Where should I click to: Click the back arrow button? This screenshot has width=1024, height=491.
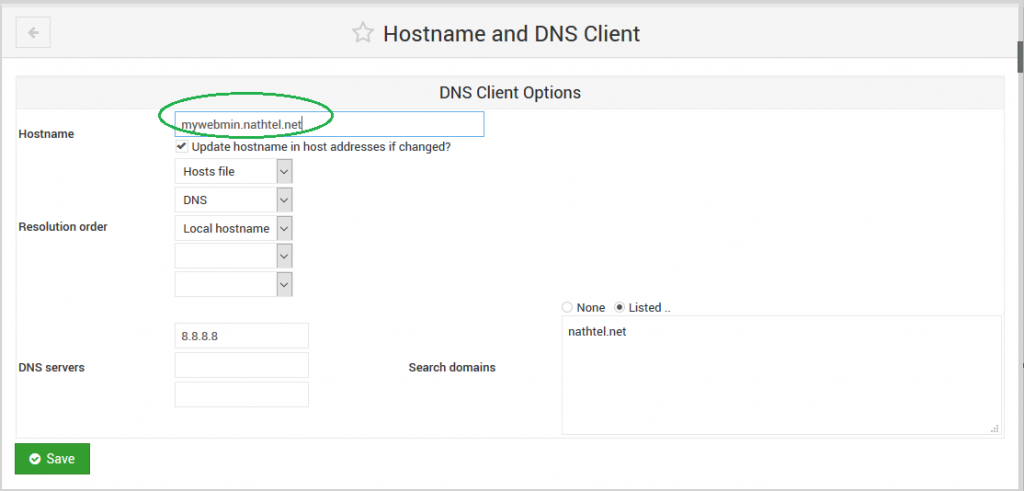[33, 33]
